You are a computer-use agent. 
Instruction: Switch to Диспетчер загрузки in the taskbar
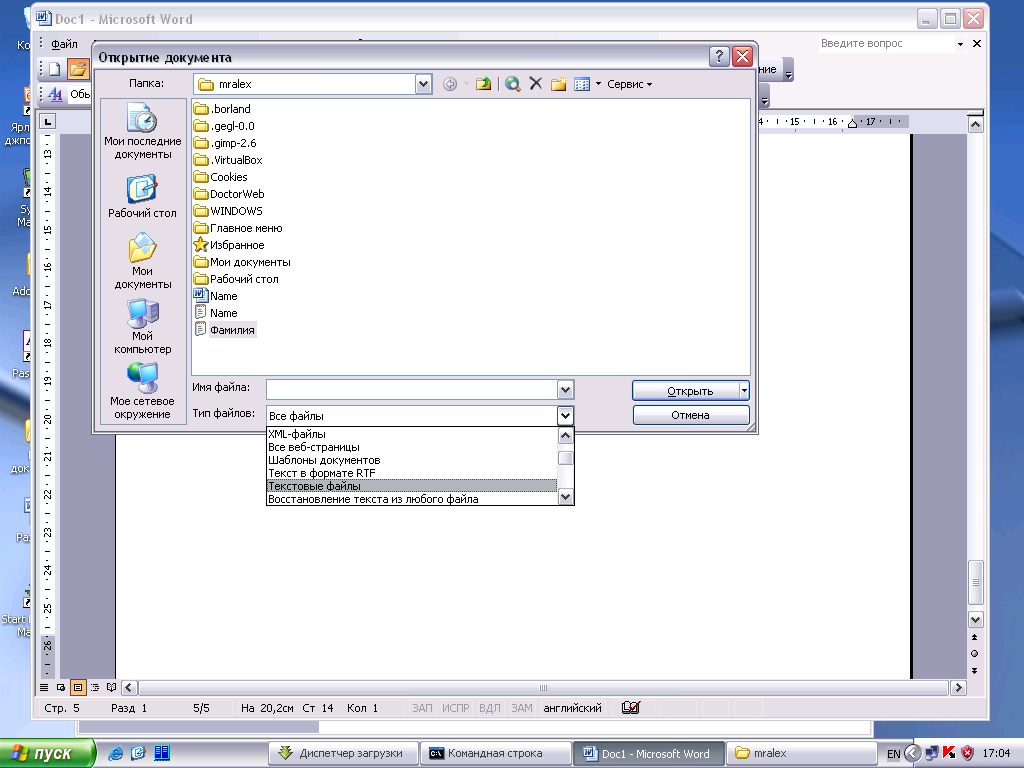[344, 753]
